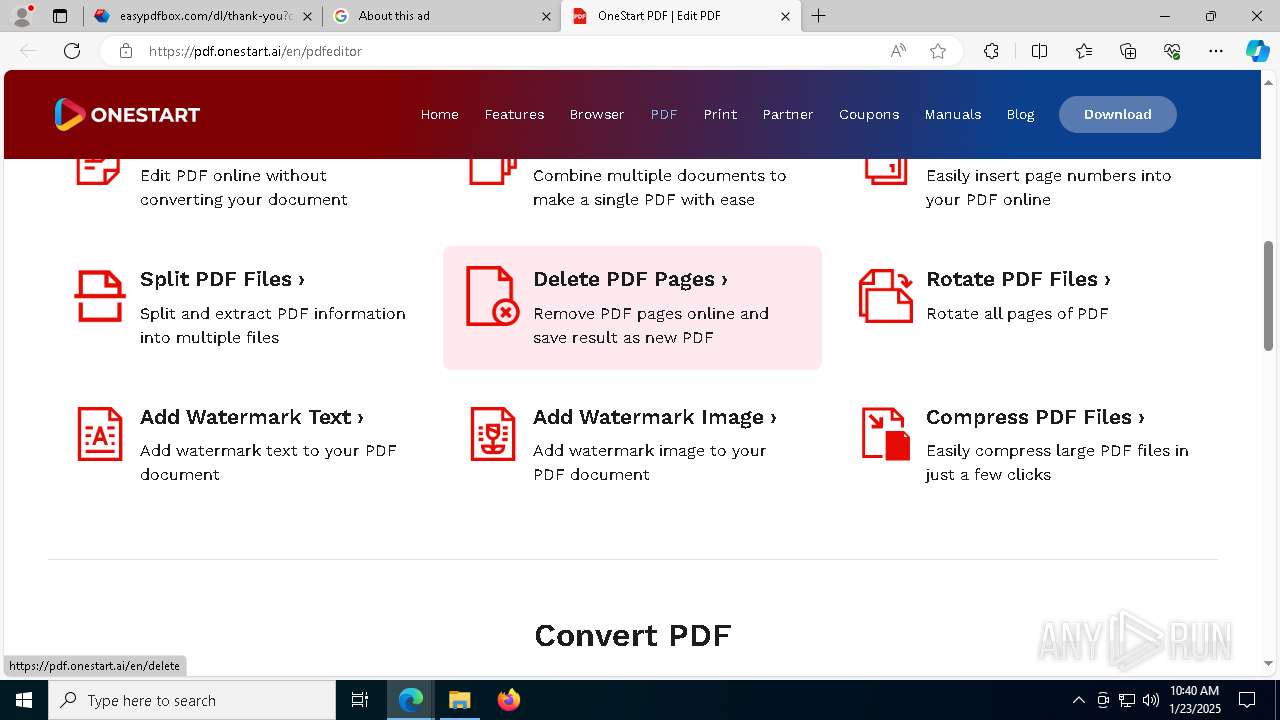Click the Edge icon on the taskbar
Screen dimensions: 1280x720
pyautogui.click(x=411, y=700)
